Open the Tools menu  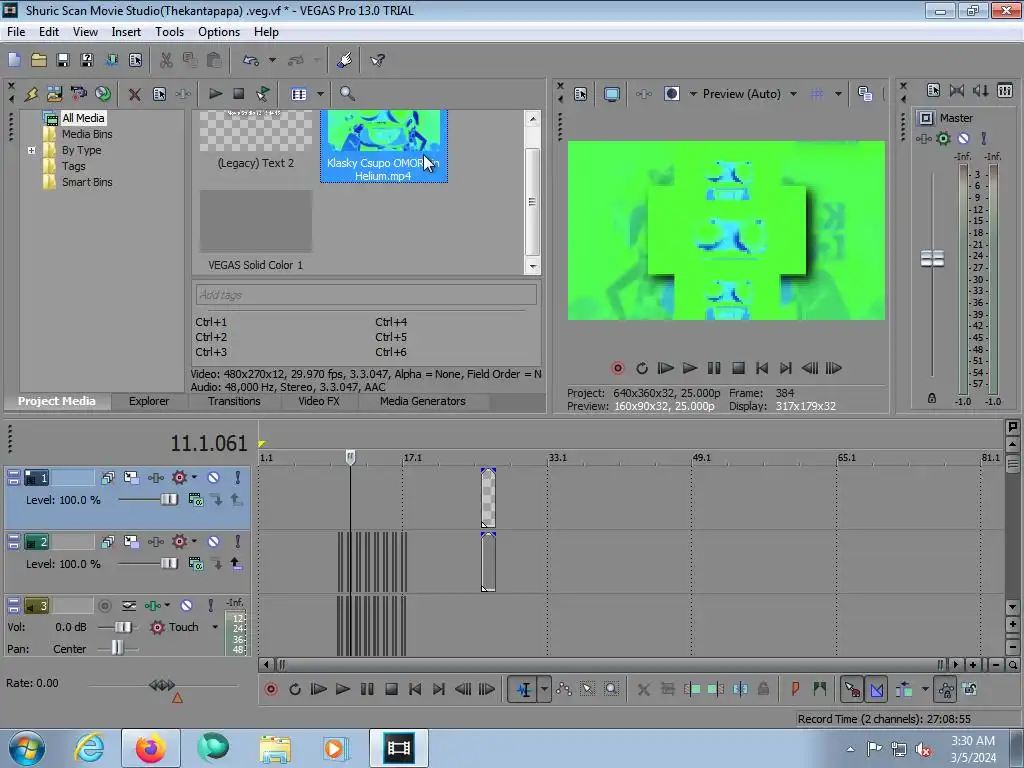click(169, 31)
